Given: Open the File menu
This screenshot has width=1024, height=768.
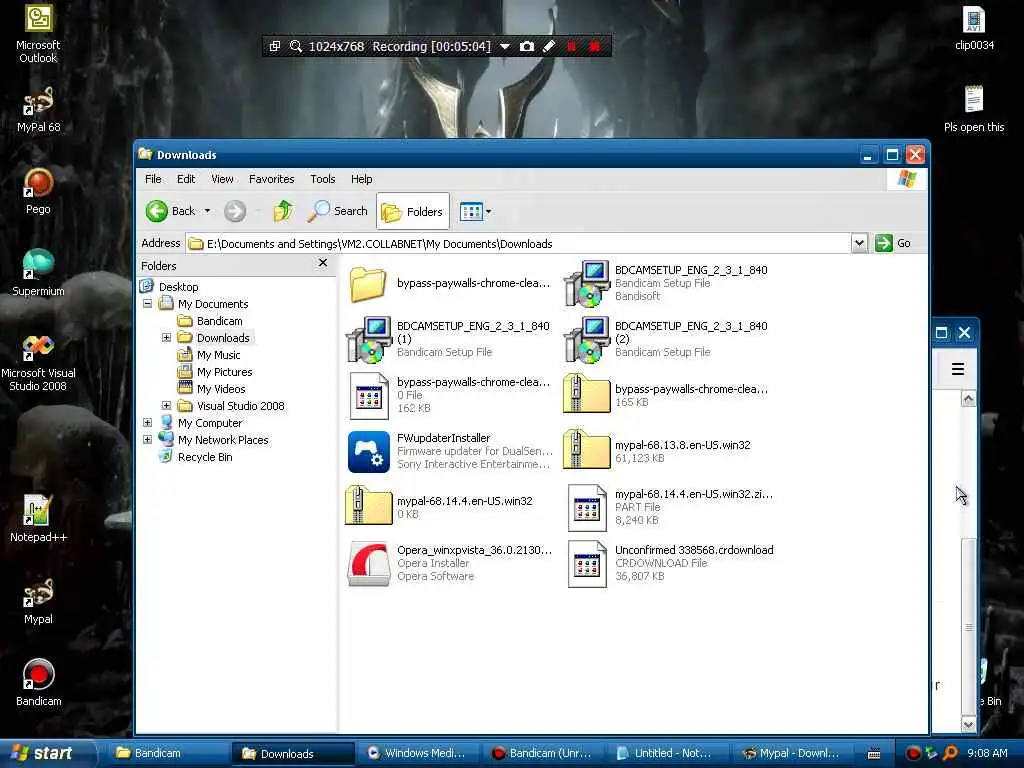Looking at the screenshot, I should pyautogui.click(x=153, y=179).
